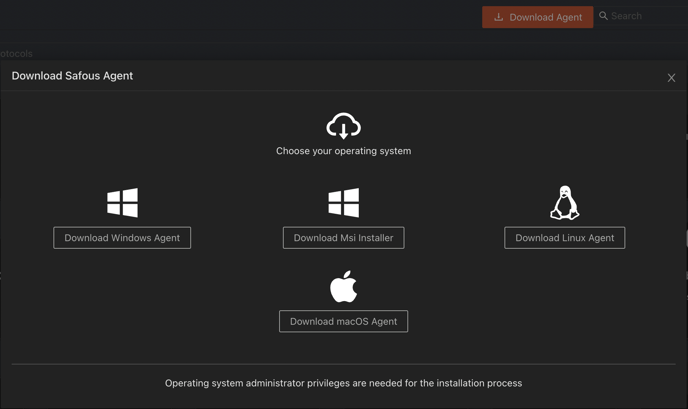Click the Windows logo above Download Windows Agent
Screen dimensions: 688x409
coord(122,203)
